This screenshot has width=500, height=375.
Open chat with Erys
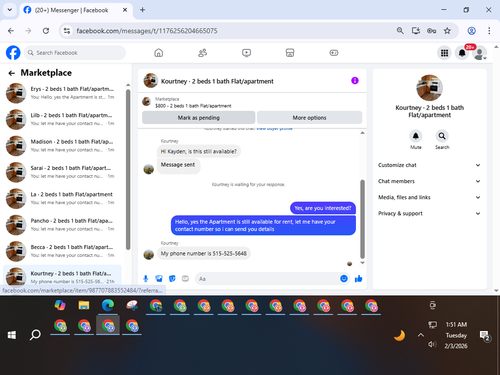pyautogui.click(x=62, y=93)
